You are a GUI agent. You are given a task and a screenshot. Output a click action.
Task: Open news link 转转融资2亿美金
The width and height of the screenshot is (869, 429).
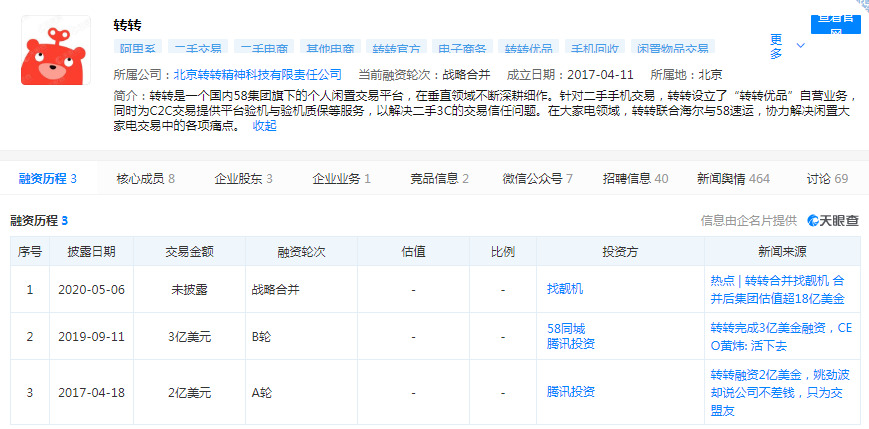pyautogui.click(x=779, y=392)
